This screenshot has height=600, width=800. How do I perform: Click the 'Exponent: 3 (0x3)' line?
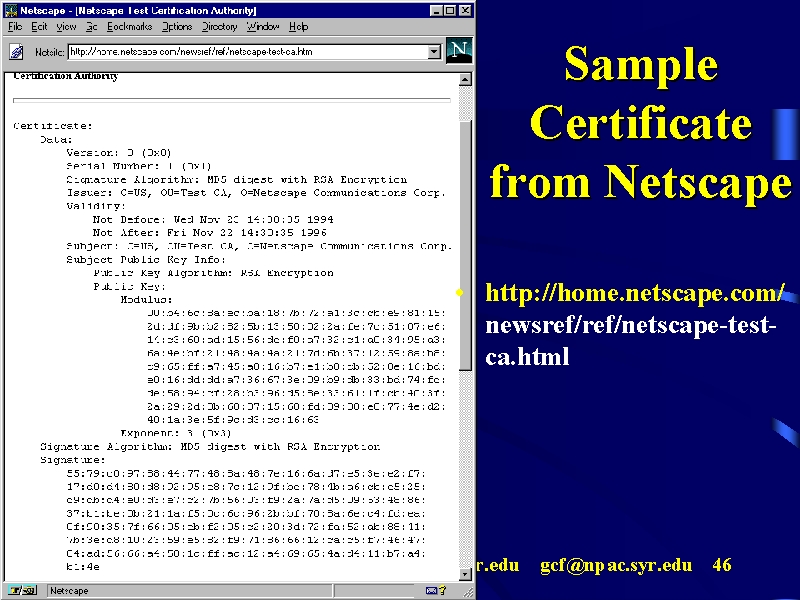point(176,433)
